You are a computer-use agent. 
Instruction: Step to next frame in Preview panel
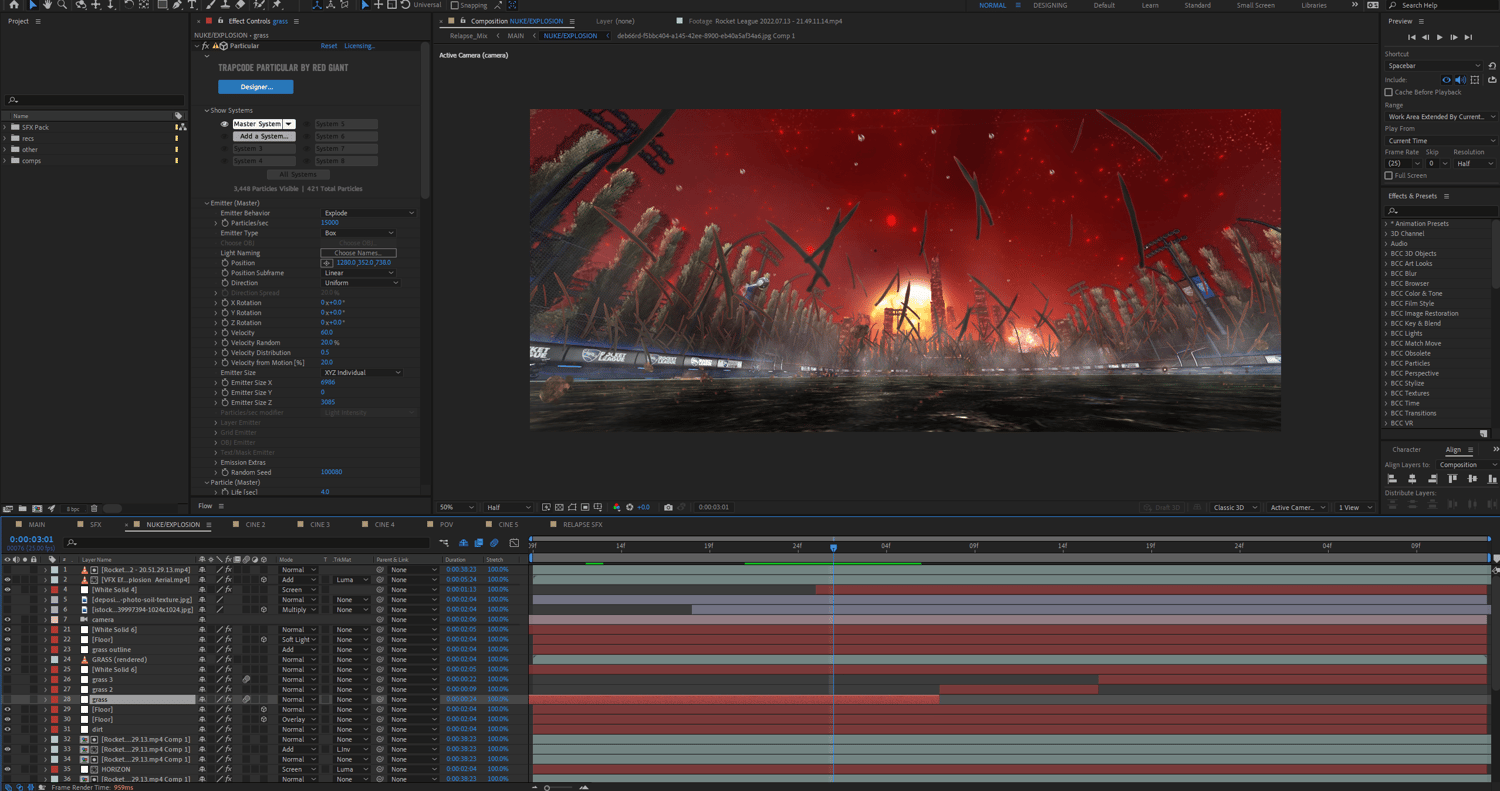[x=1454, y=37]
